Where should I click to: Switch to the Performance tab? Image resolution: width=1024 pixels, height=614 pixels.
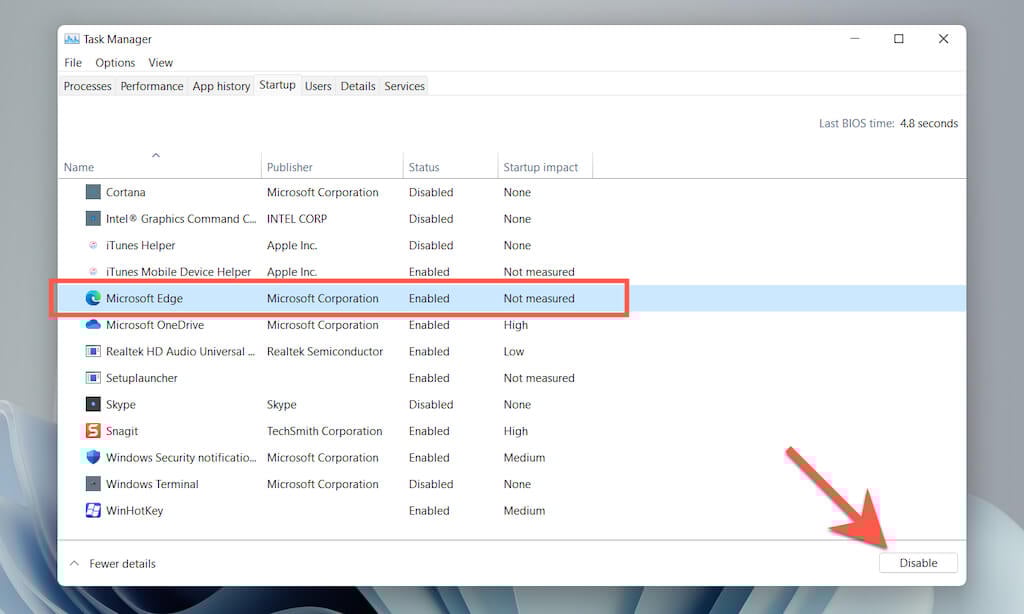152,86
